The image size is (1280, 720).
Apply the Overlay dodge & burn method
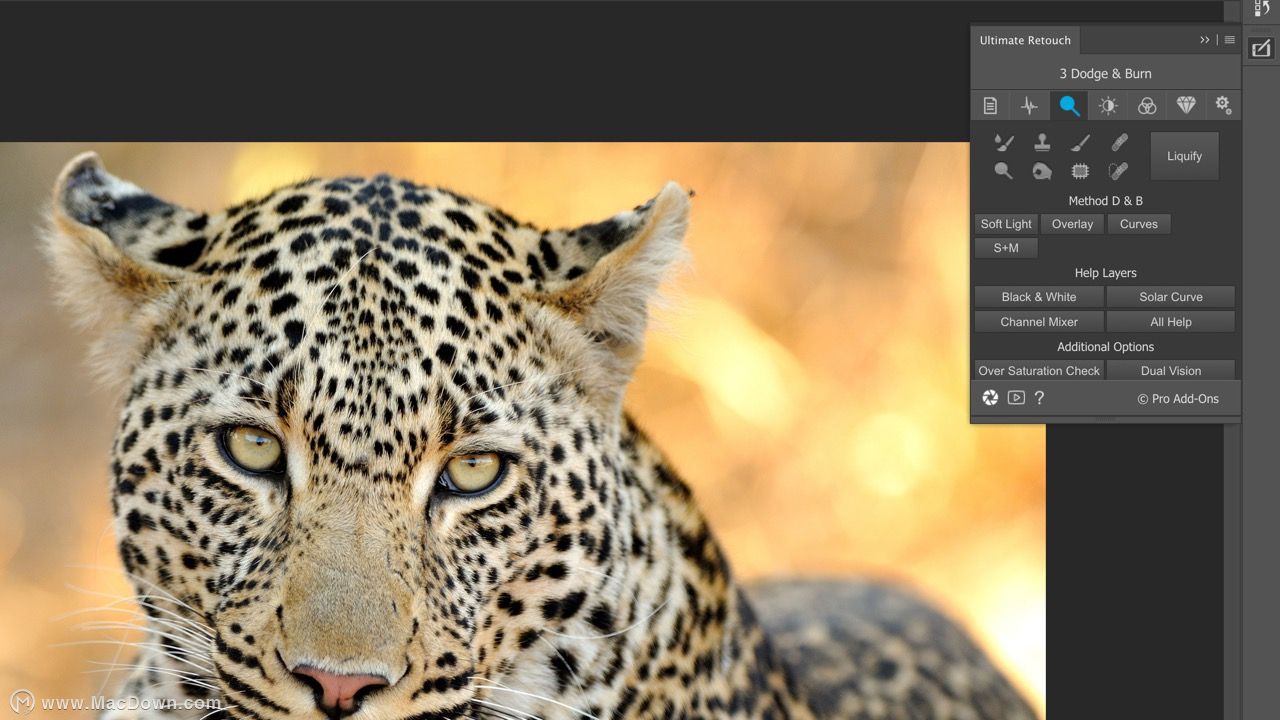click(x=1072, y=224)
